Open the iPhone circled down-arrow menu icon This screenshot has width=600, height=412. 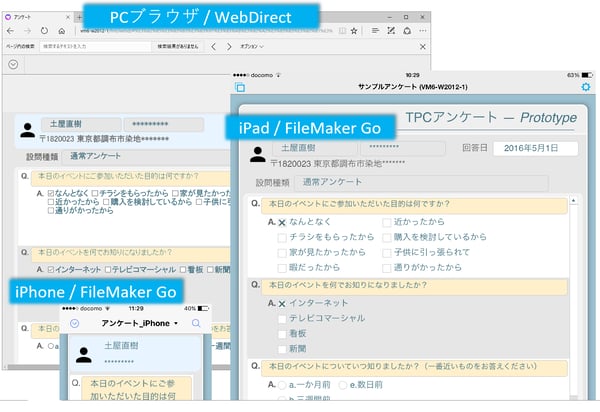point(75,324)
